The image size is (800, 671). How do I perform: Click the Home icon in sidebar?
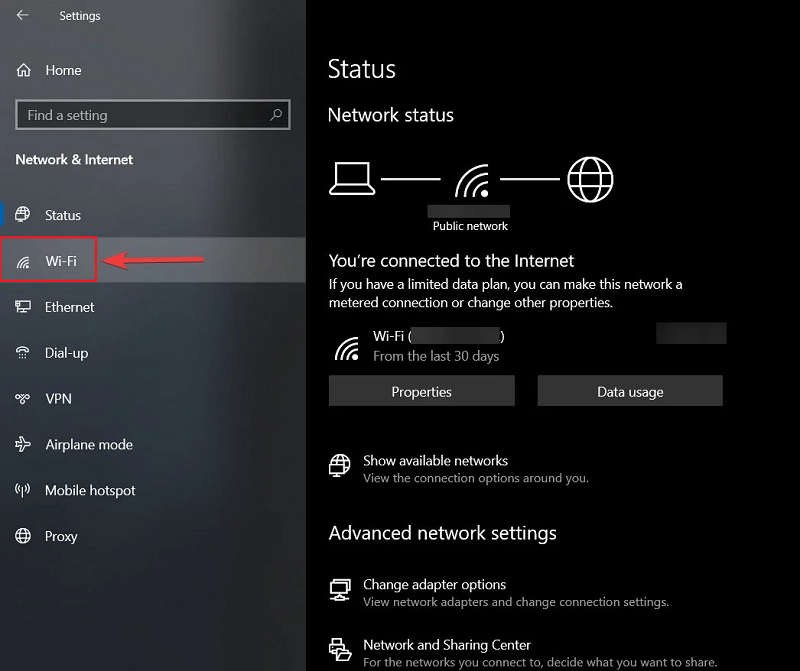click(x=23, y=70)
